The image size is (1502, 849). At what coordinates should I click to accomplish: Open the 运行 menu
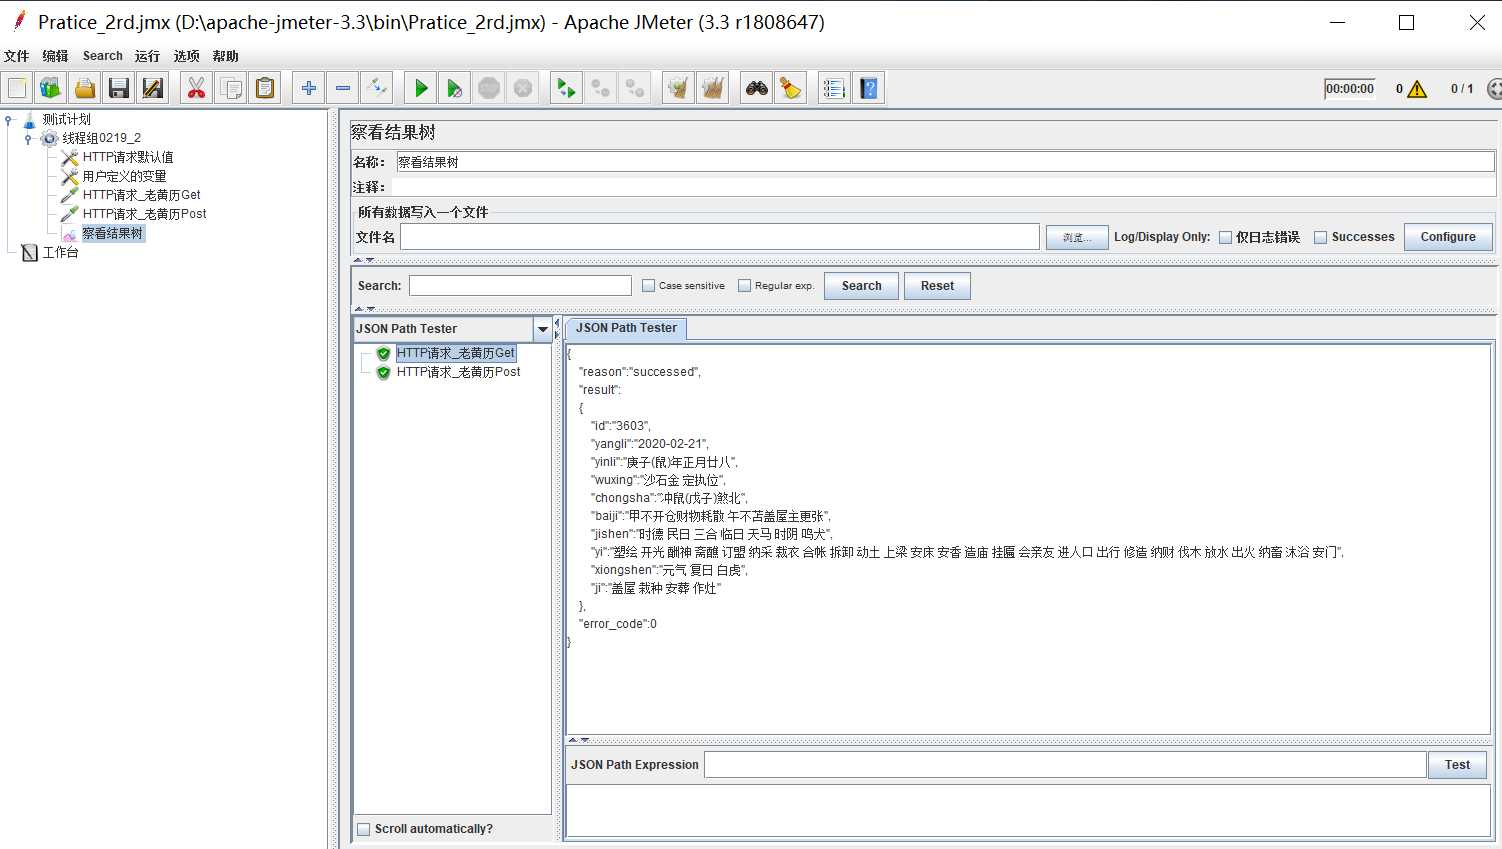tap(147, 56)
